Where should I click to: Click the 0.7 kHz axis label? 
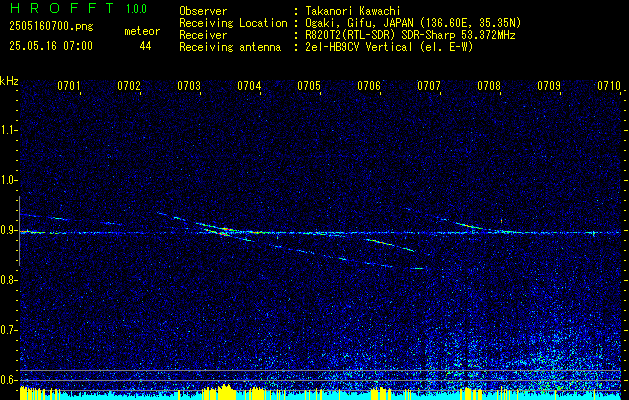[x=8, y=330]
